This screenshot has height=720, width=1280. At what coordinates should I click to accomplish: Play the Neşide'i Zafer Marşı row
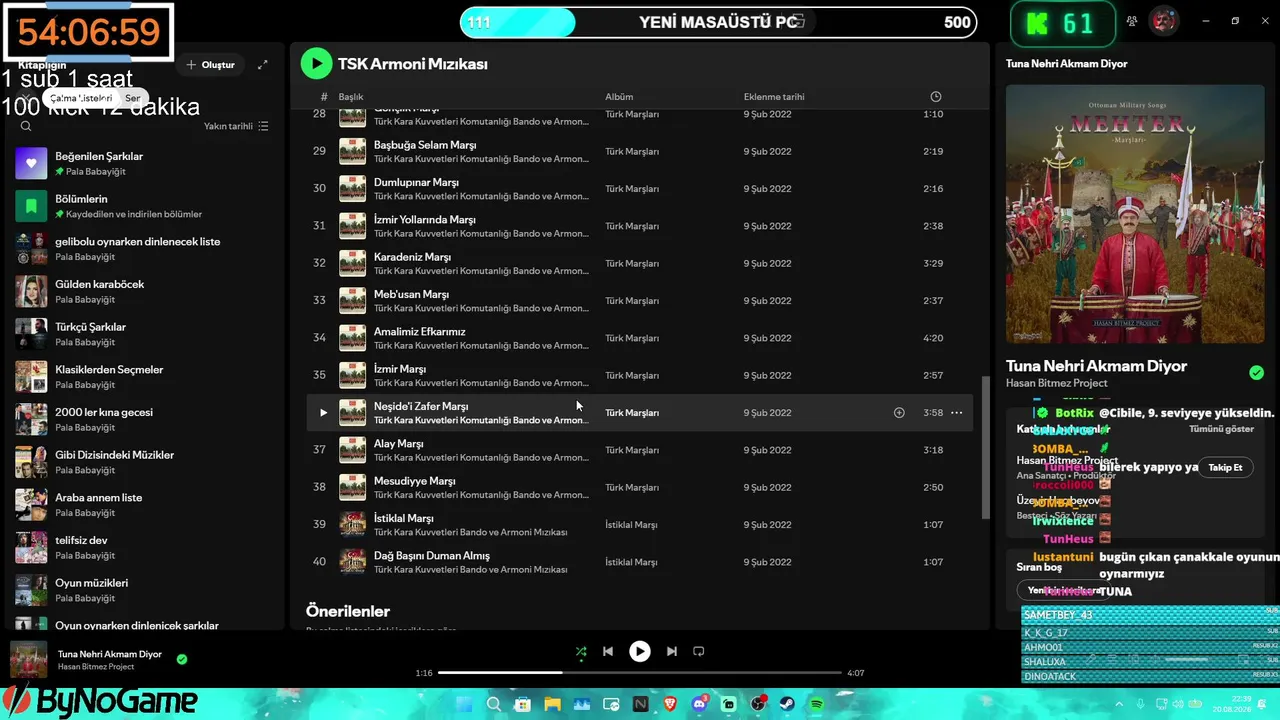pyautogui.click(x=323, y=412)
